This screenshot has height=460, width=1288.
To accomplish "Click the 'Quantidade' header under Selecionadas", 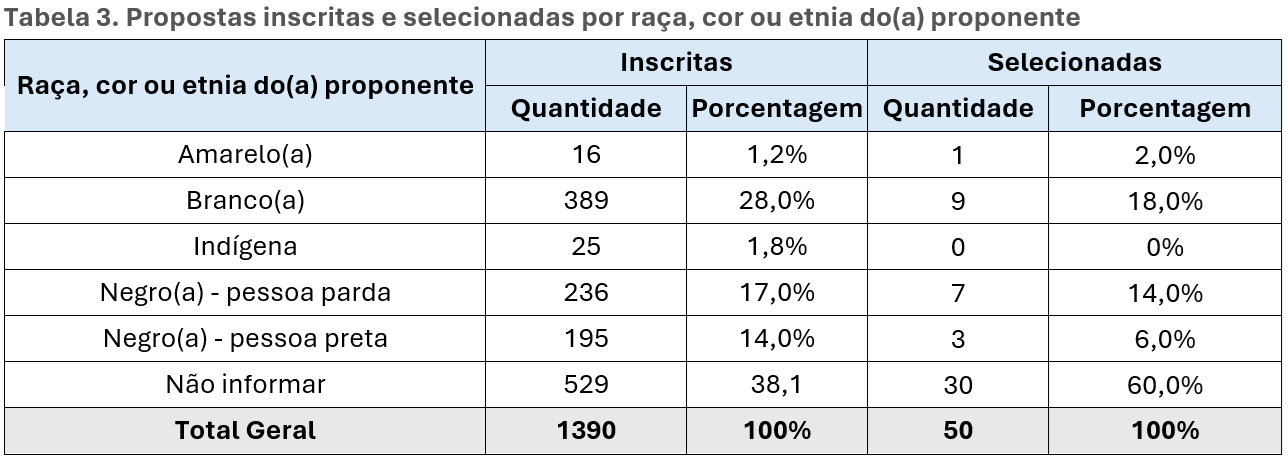I will coord(958,109).
